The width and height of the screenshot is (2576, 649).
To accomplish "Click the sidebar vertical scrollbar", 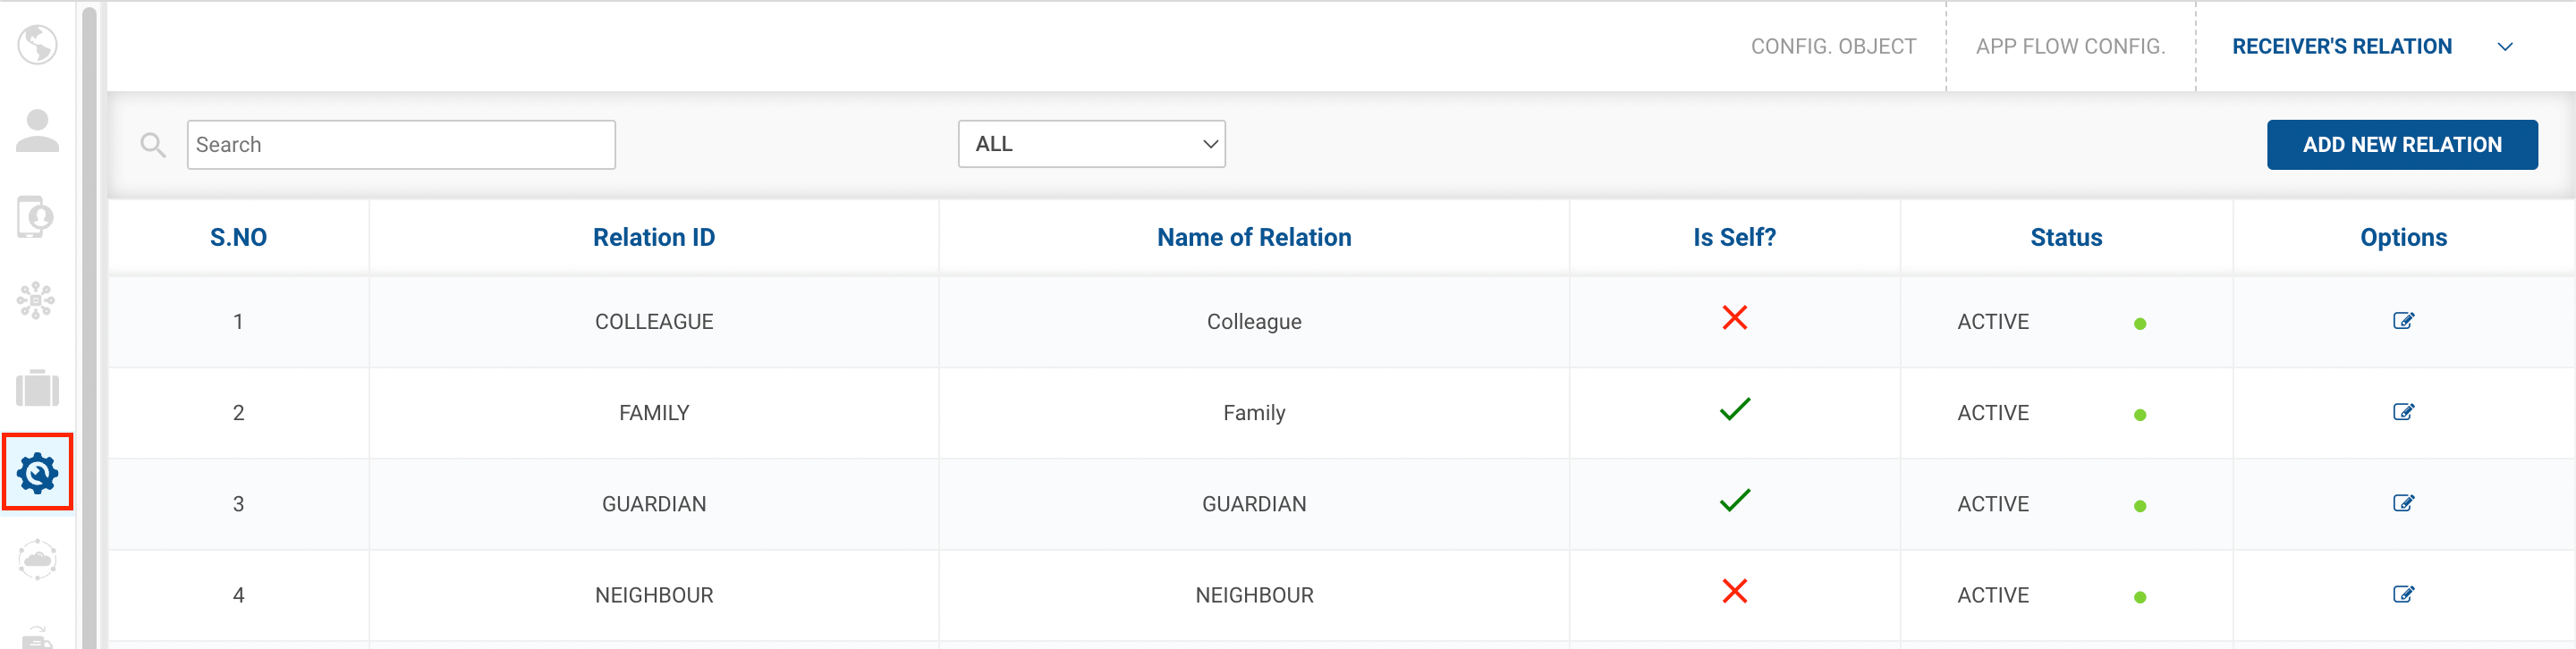I will [89, 325].
